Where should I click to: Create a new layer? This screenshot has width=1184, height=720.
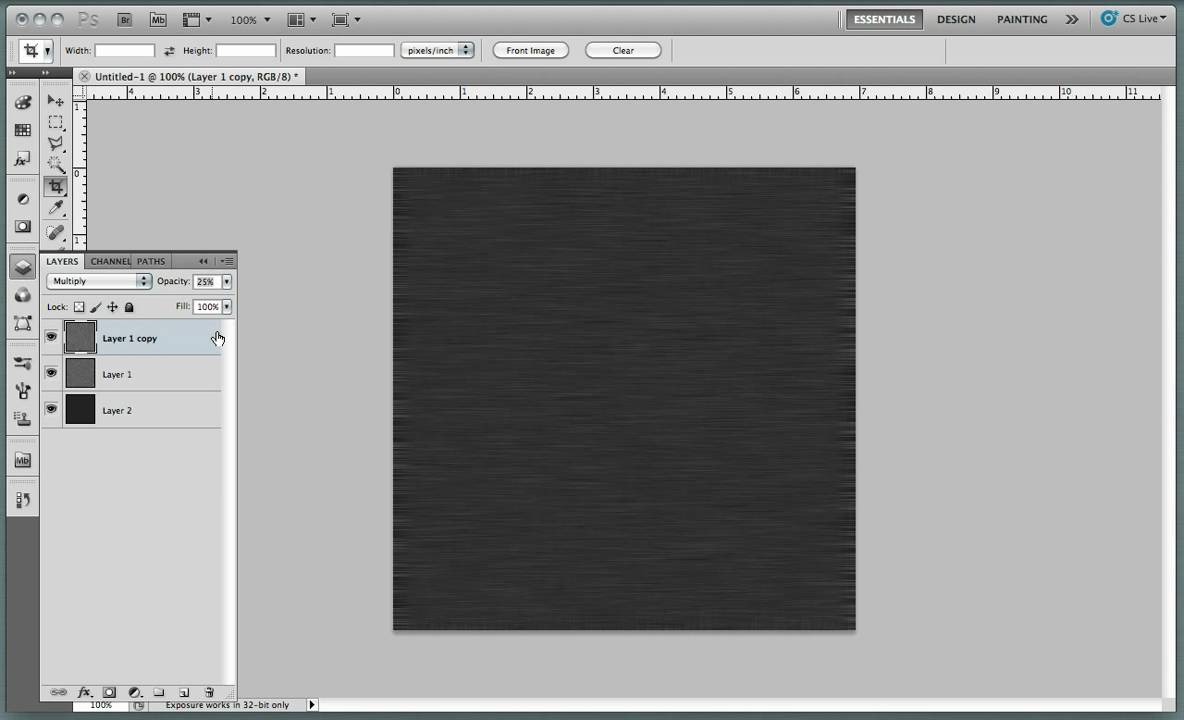[183, 692]
